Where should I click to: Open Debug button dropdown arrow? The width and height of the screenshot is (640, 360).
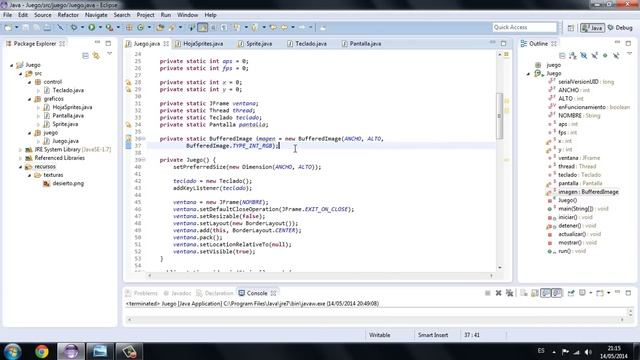click(x=82, y=27)
